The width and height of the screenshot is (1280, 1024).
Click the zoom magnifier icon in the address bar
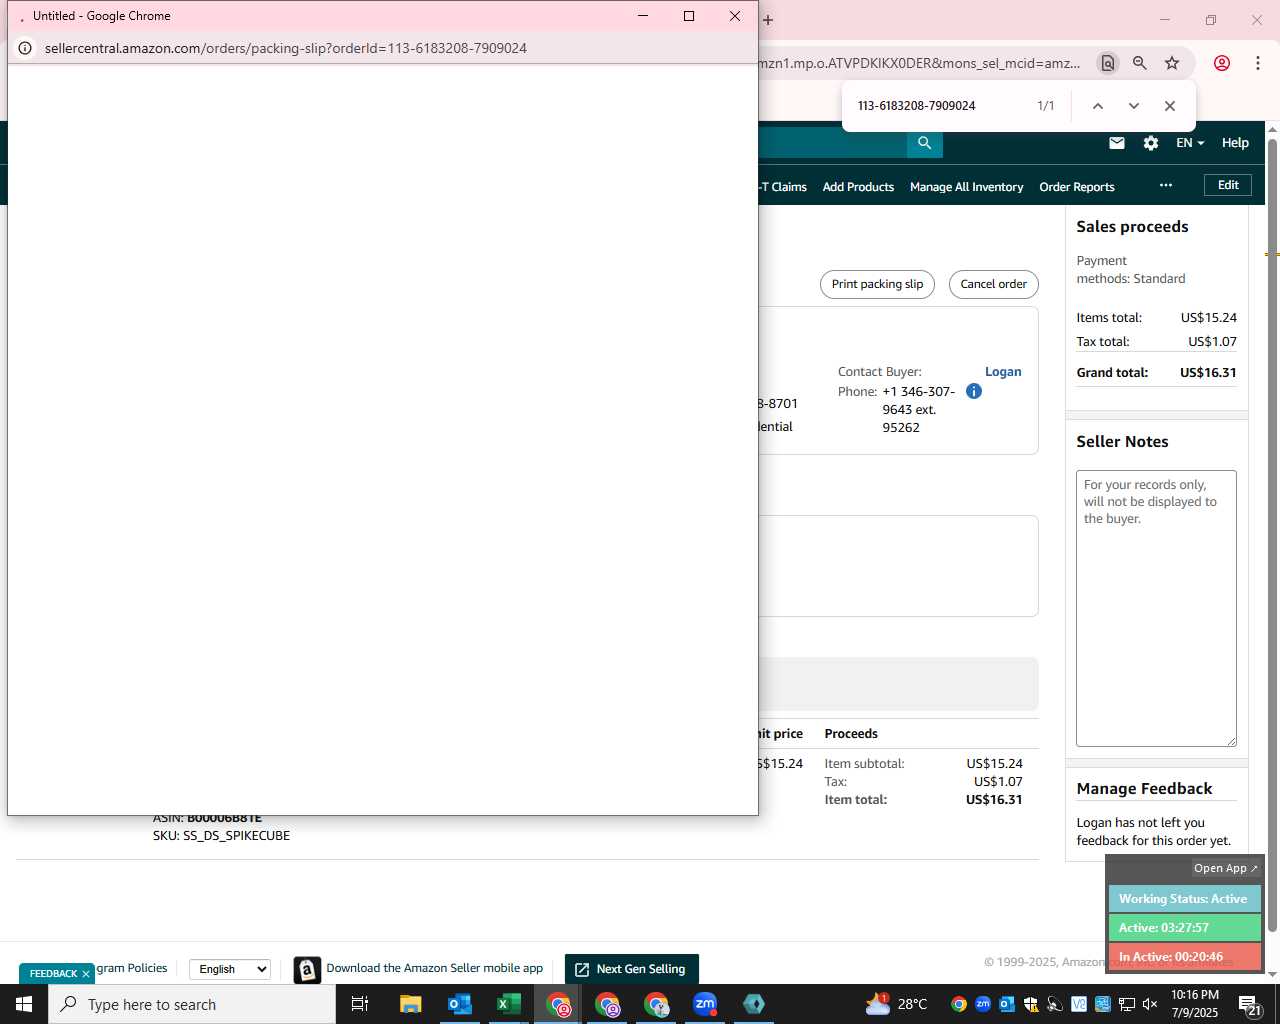pos(1140,63)
